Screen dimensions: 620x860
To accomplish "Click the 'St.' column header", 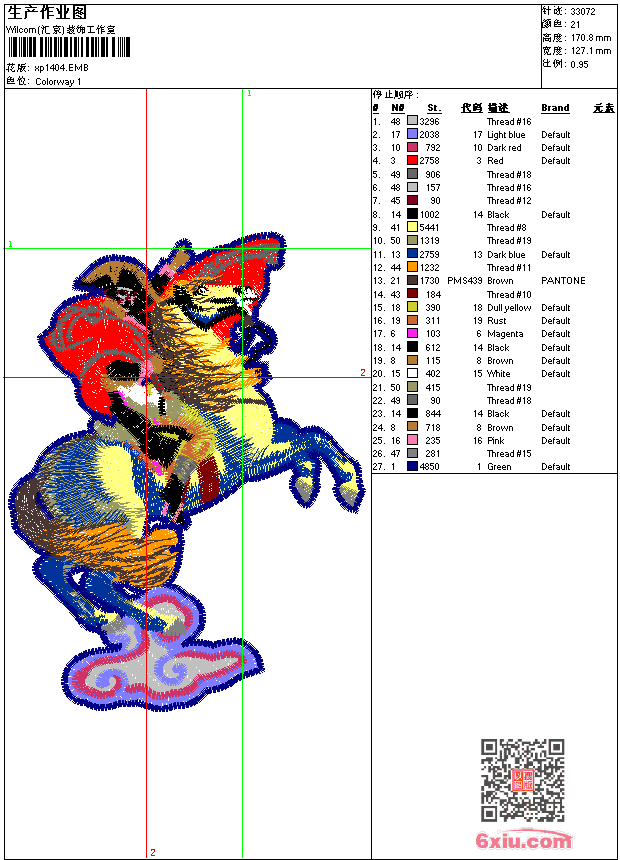I will 434,108.
